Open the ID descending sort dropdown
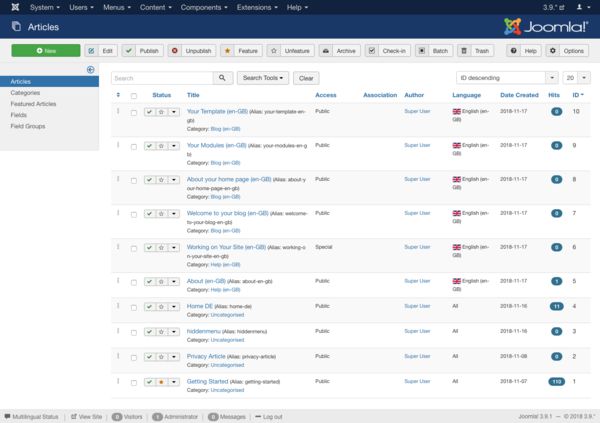This screenshot has height=423, width=600. tap(507, 78)
